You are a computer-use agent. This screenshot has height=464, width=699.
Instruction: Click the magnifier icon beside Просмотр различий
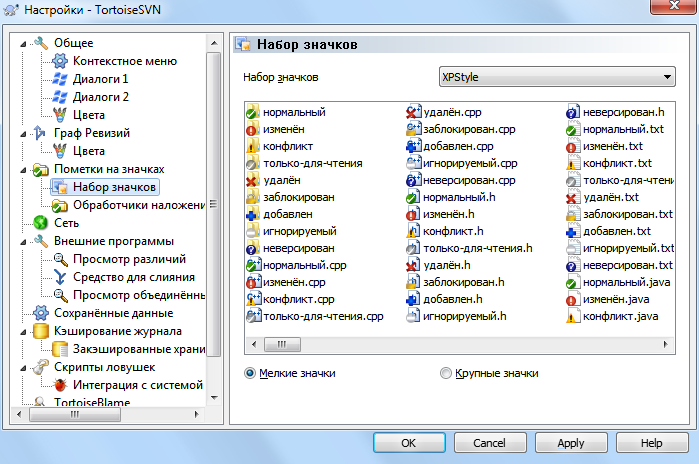click(60, 259)
